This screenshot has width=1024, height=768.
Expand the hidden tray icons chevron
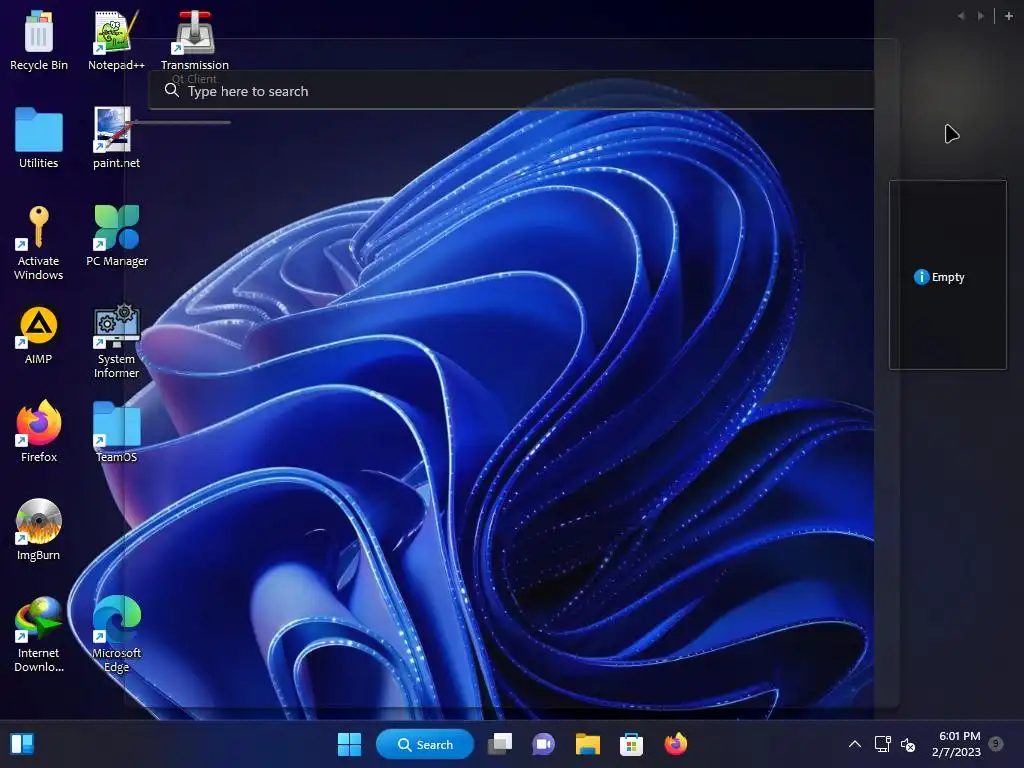click(854, 744)
